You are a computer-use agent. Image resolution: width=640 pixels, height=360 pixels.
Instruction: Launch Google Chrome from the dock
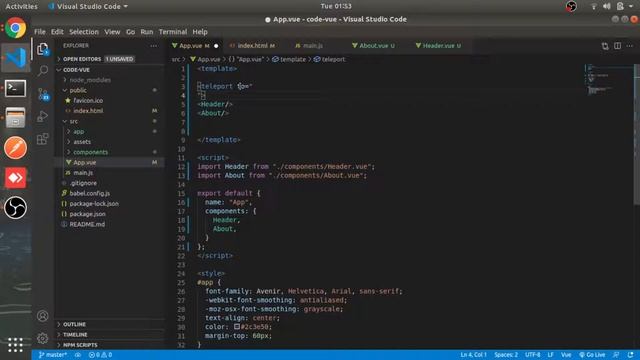[x=16, y=28]
